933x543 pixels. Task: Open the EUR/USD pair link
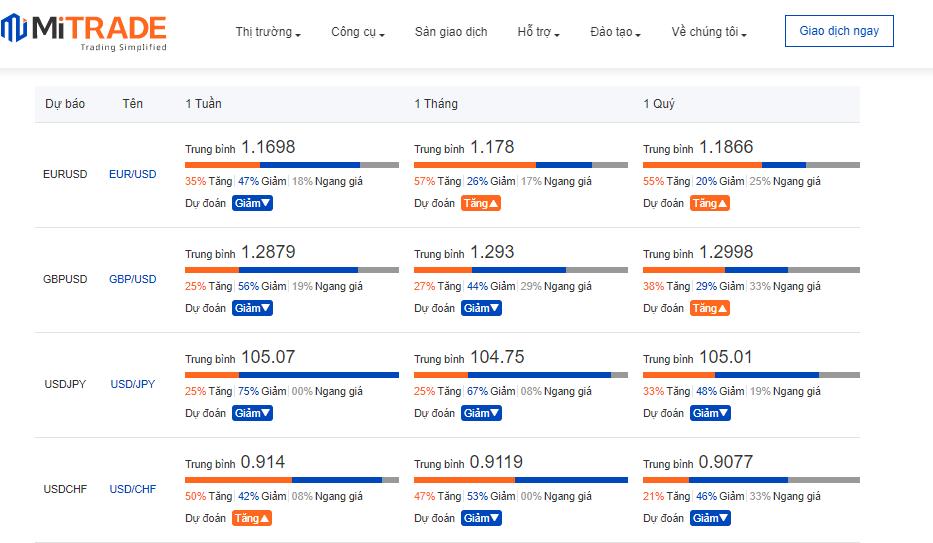point(133,174)
